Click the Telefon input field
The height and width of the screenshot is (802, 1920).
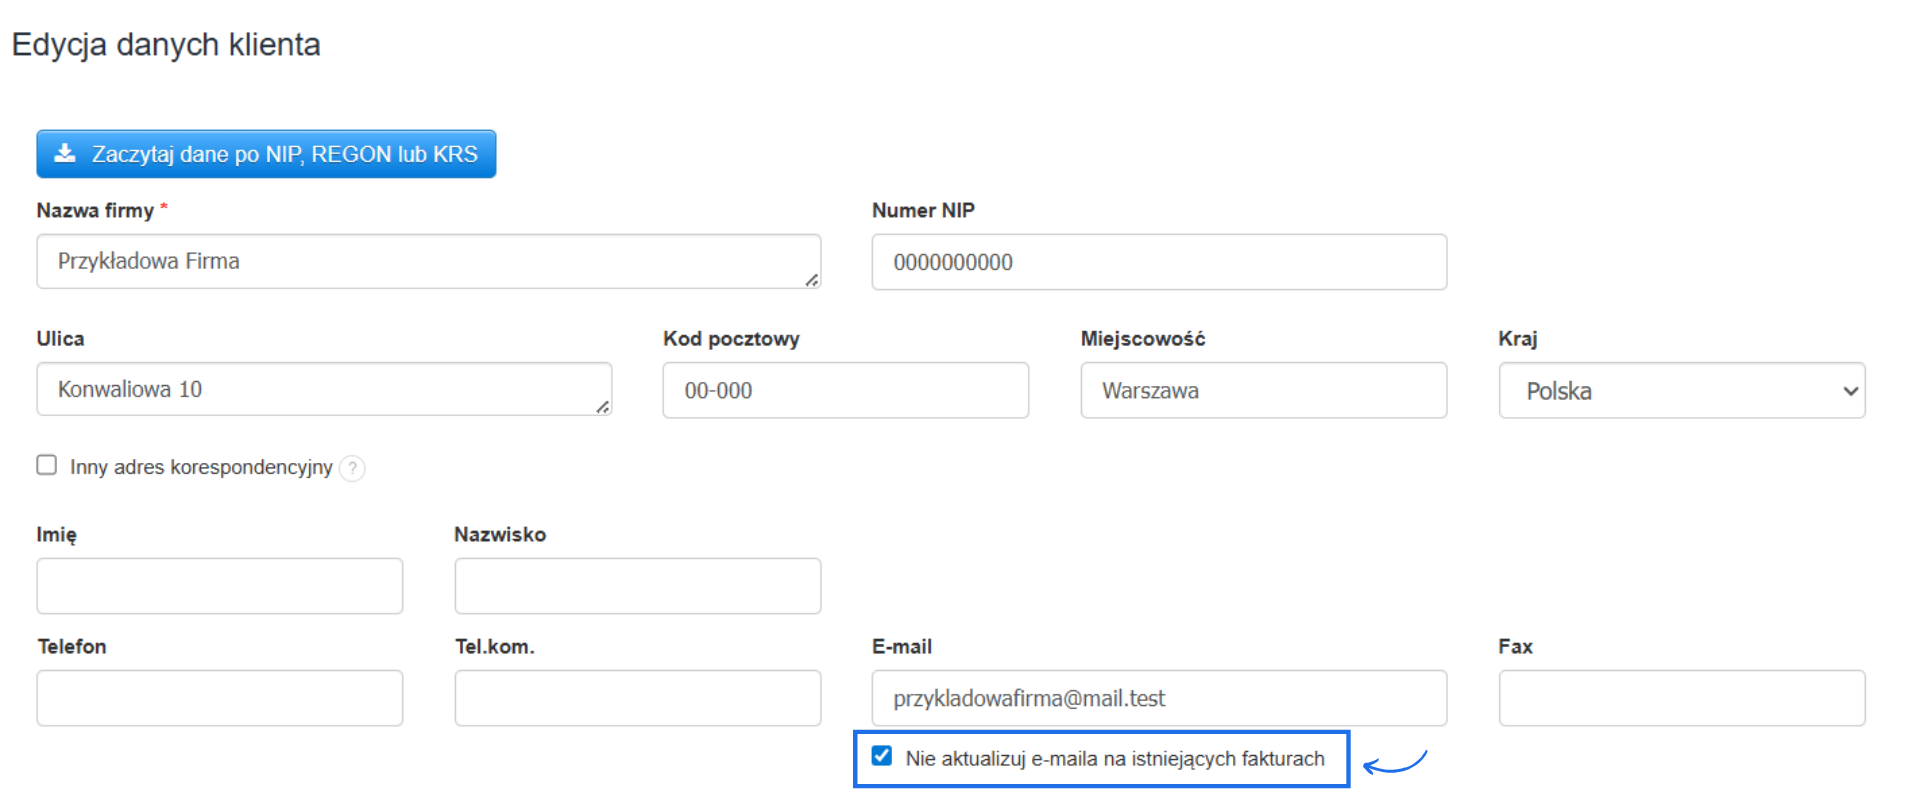(220, 698)
